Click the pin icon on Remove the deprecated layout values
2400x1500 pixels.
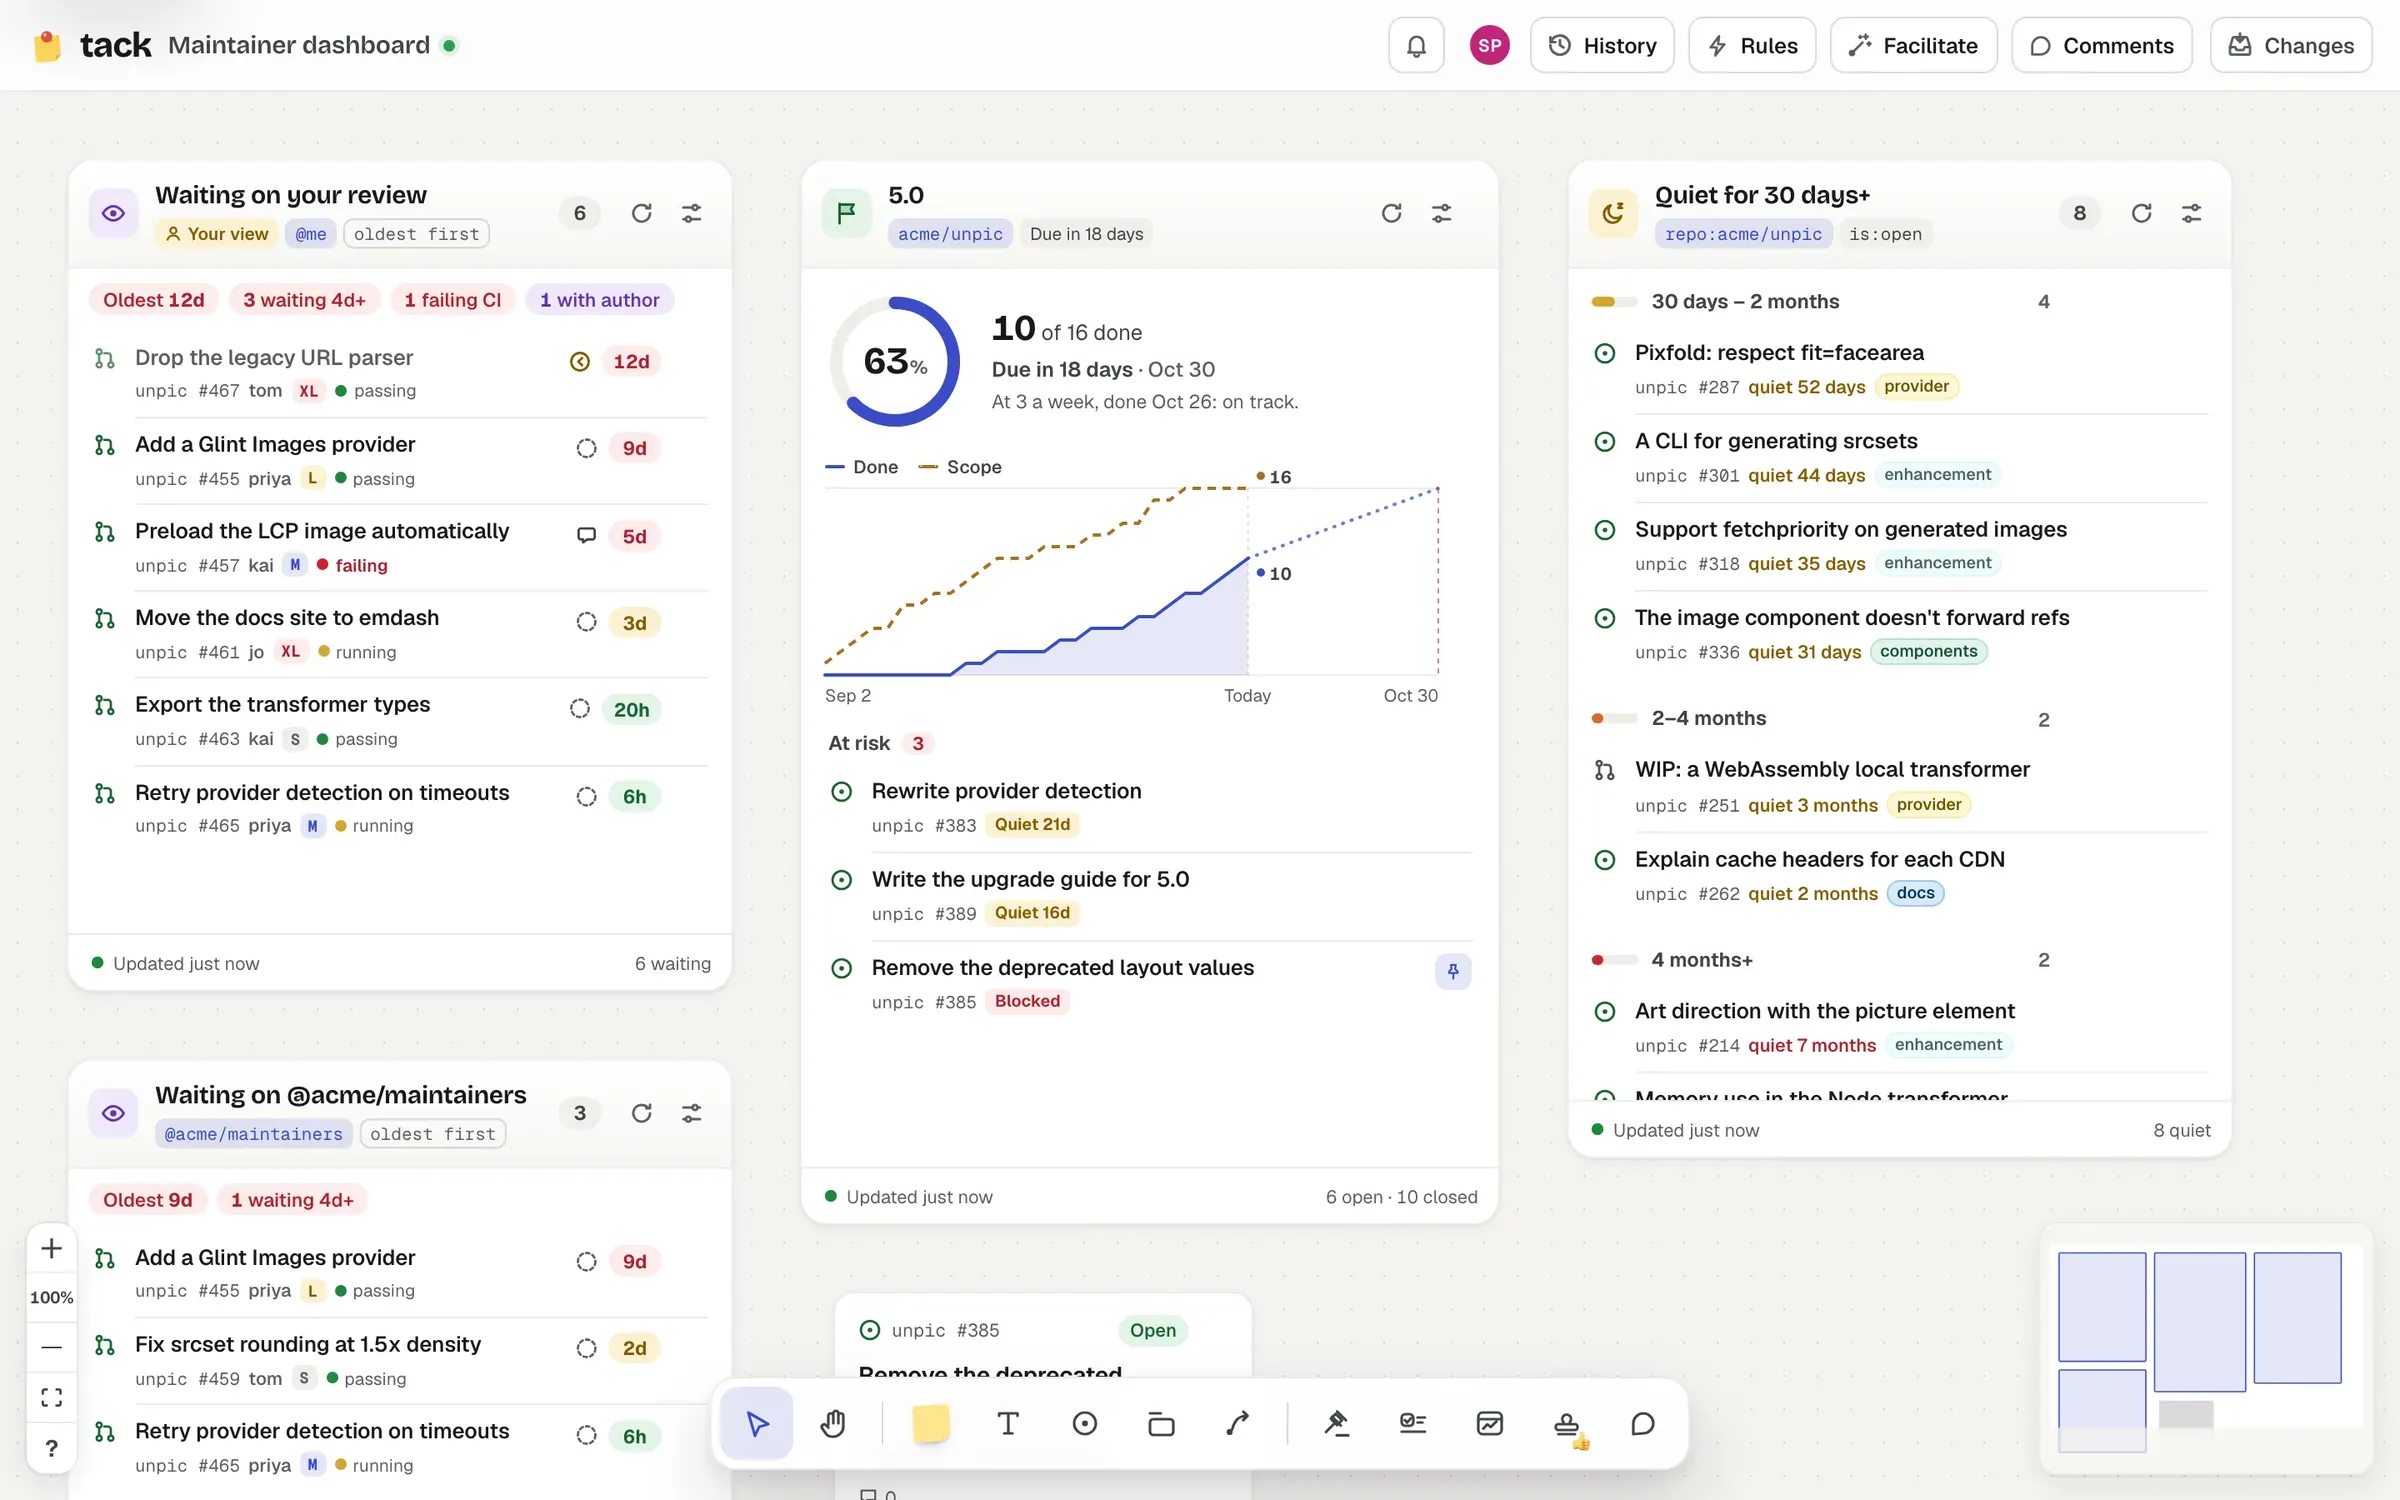pyautogui.click(x=1453, y=971)
